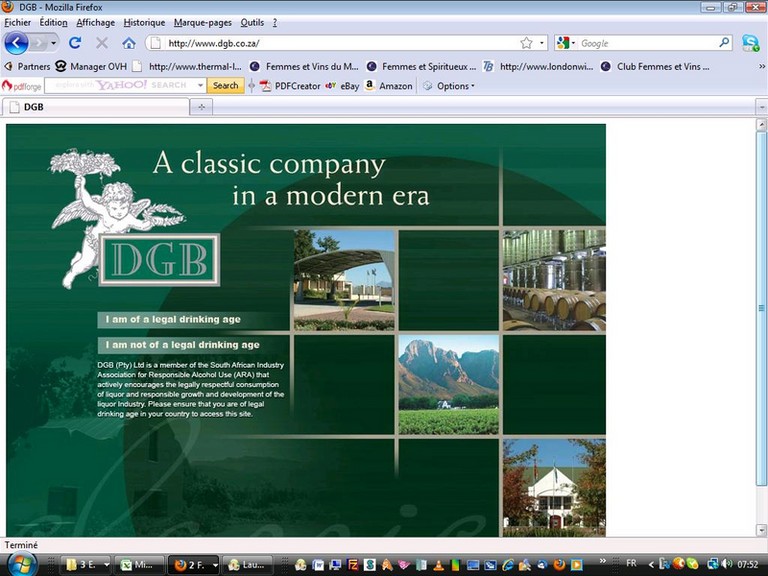768x576 pixels.
Task: Open the Marque-pages menu
Action: (x=203, y=22)
